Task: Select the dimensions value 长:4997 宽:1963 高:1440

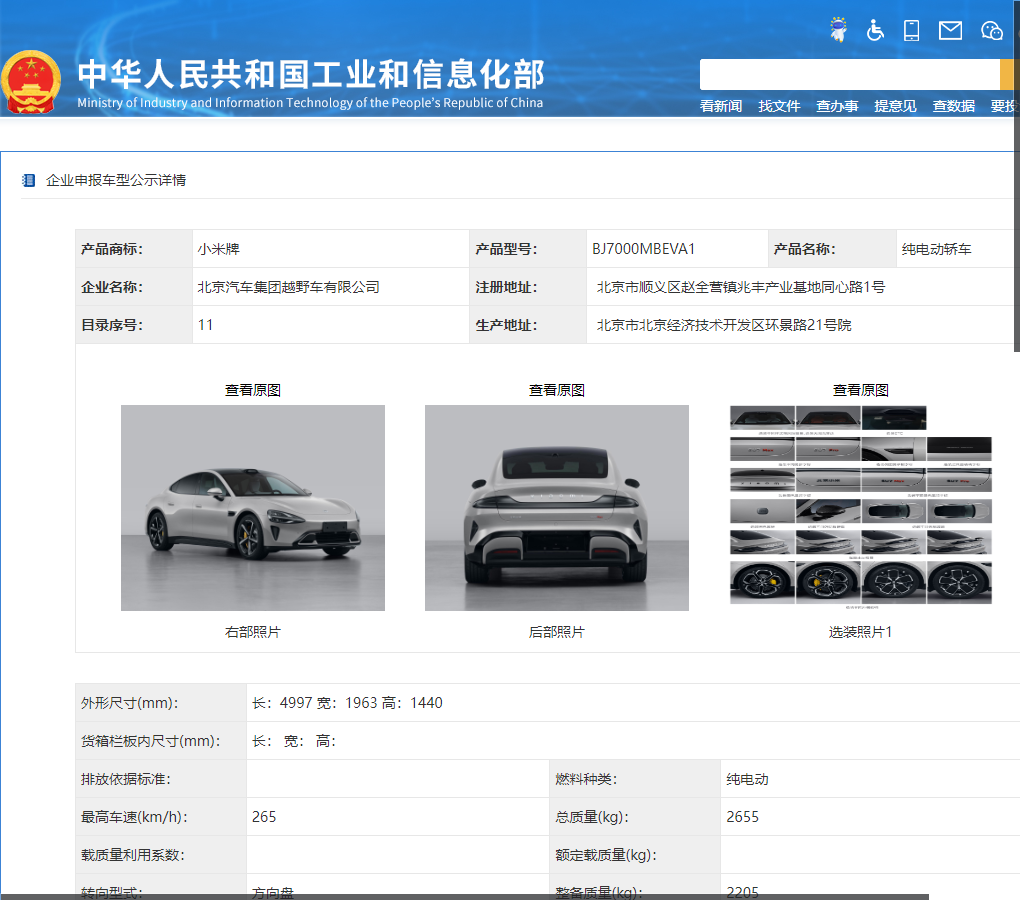Action: (x=347, y=703)
